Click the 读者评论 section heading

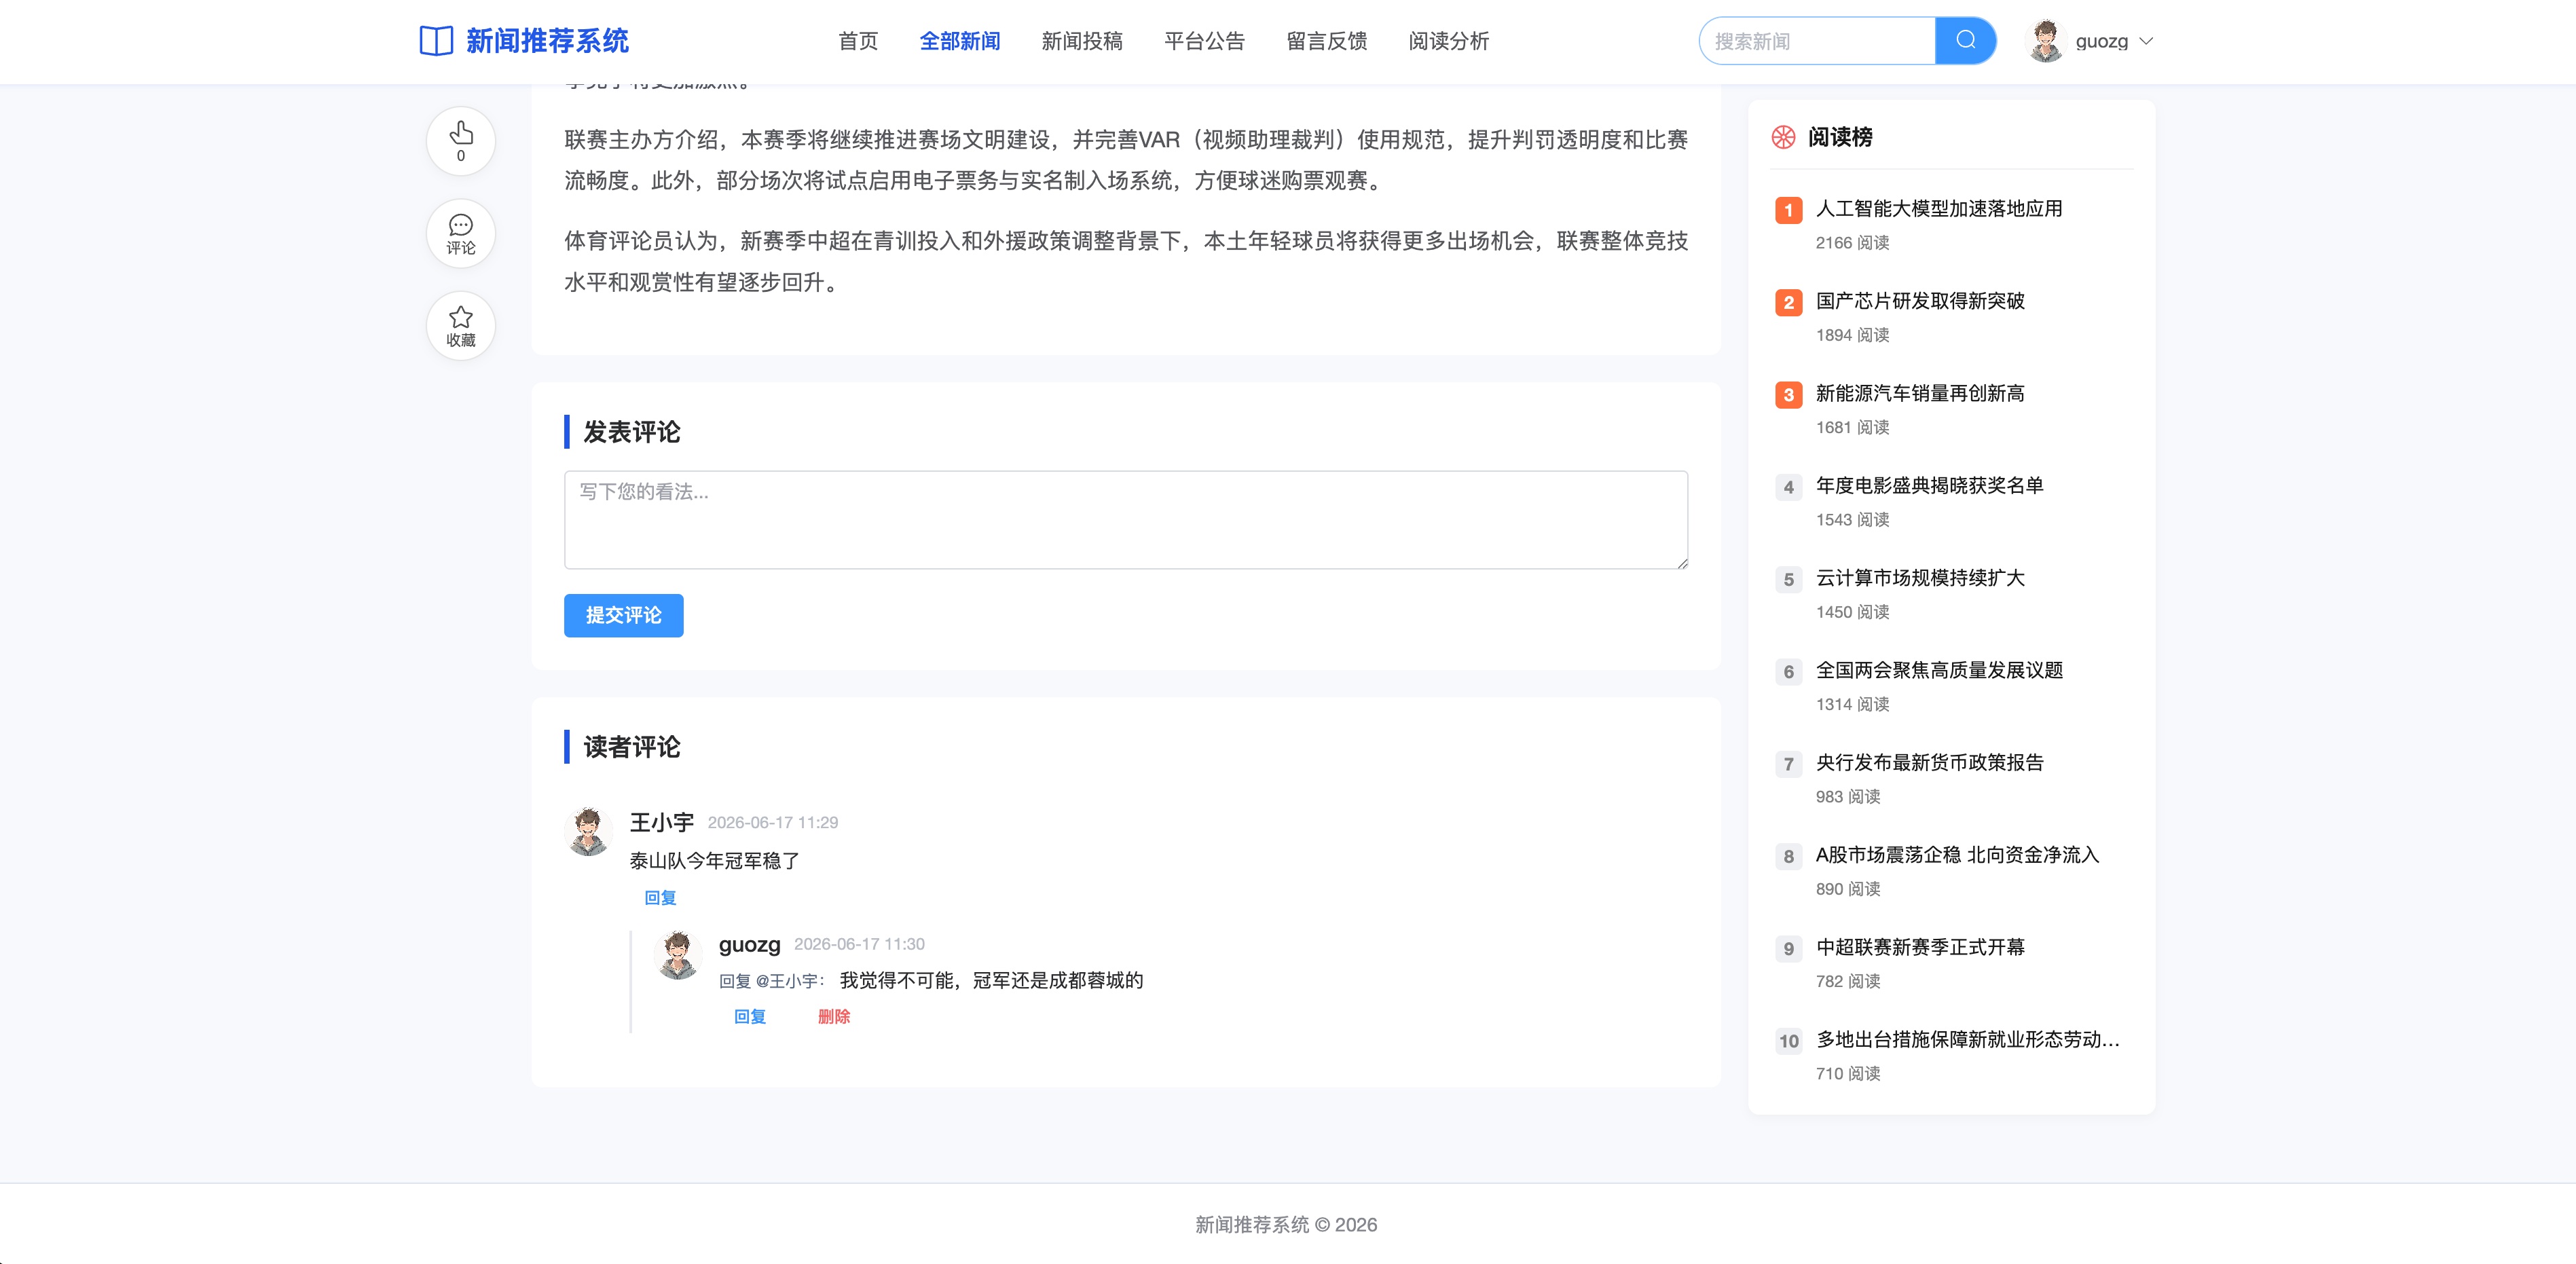point(631,747)
